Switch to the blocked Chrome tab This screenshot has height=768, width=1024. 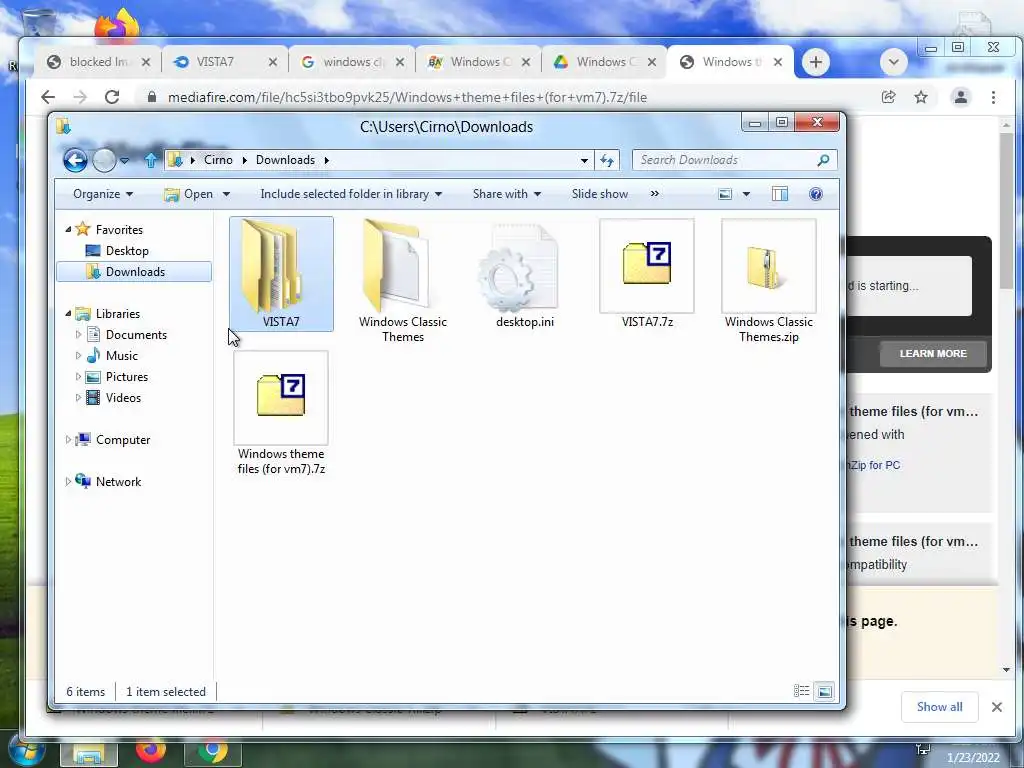coord(98,62)
